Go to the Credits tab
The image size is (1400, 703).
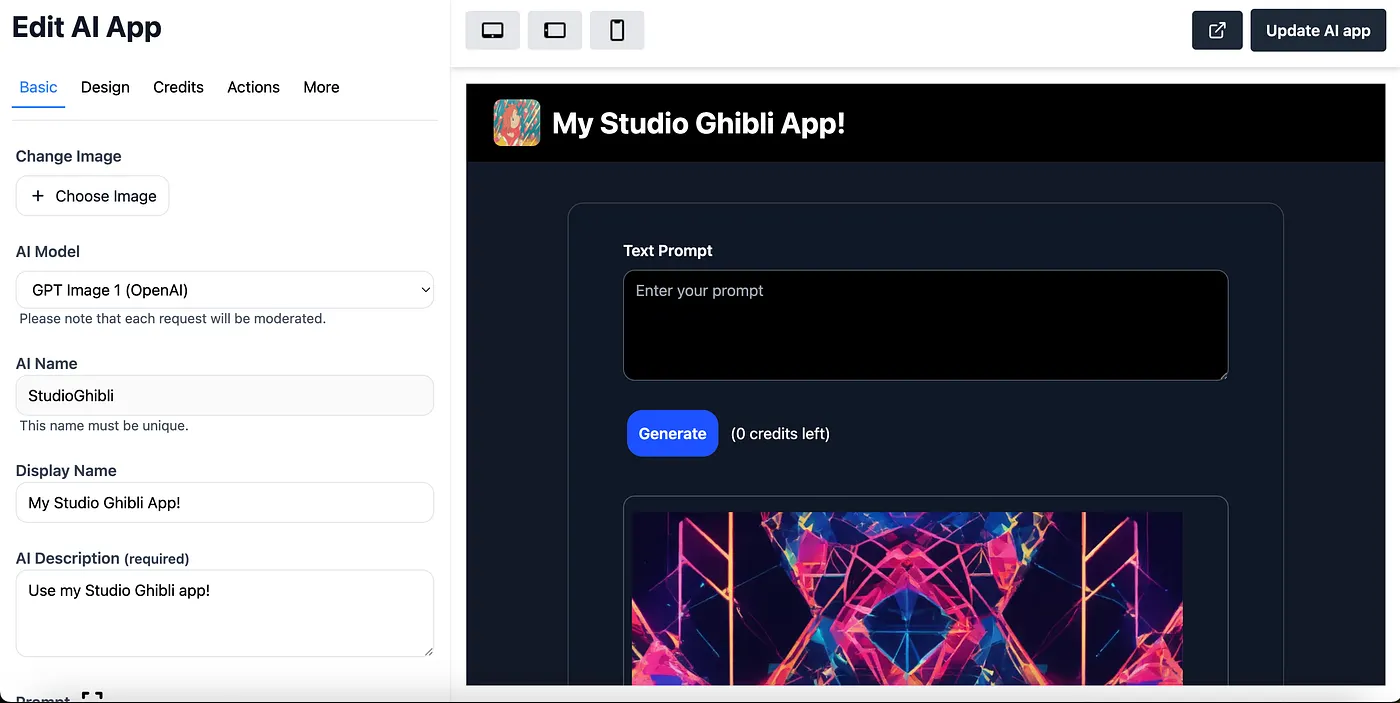click(x=178, y=87)
